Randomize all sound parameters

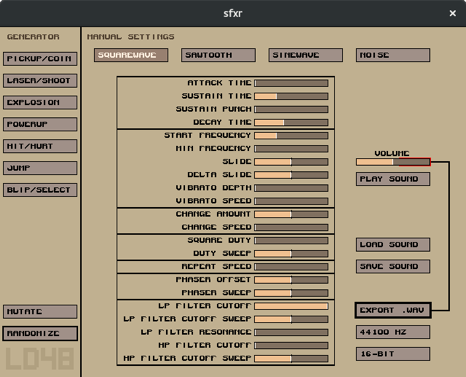(40, 333)
